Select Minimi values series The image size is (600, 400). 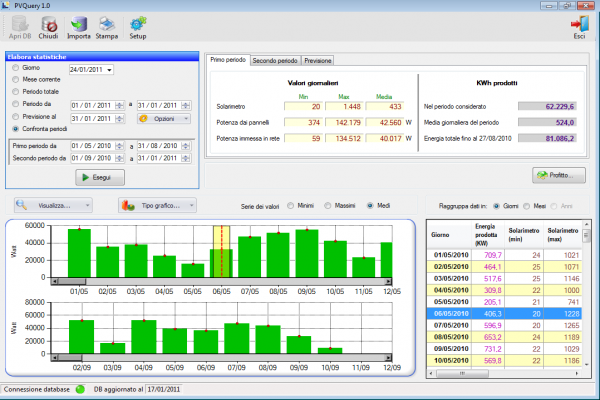[x=290, y=206]
